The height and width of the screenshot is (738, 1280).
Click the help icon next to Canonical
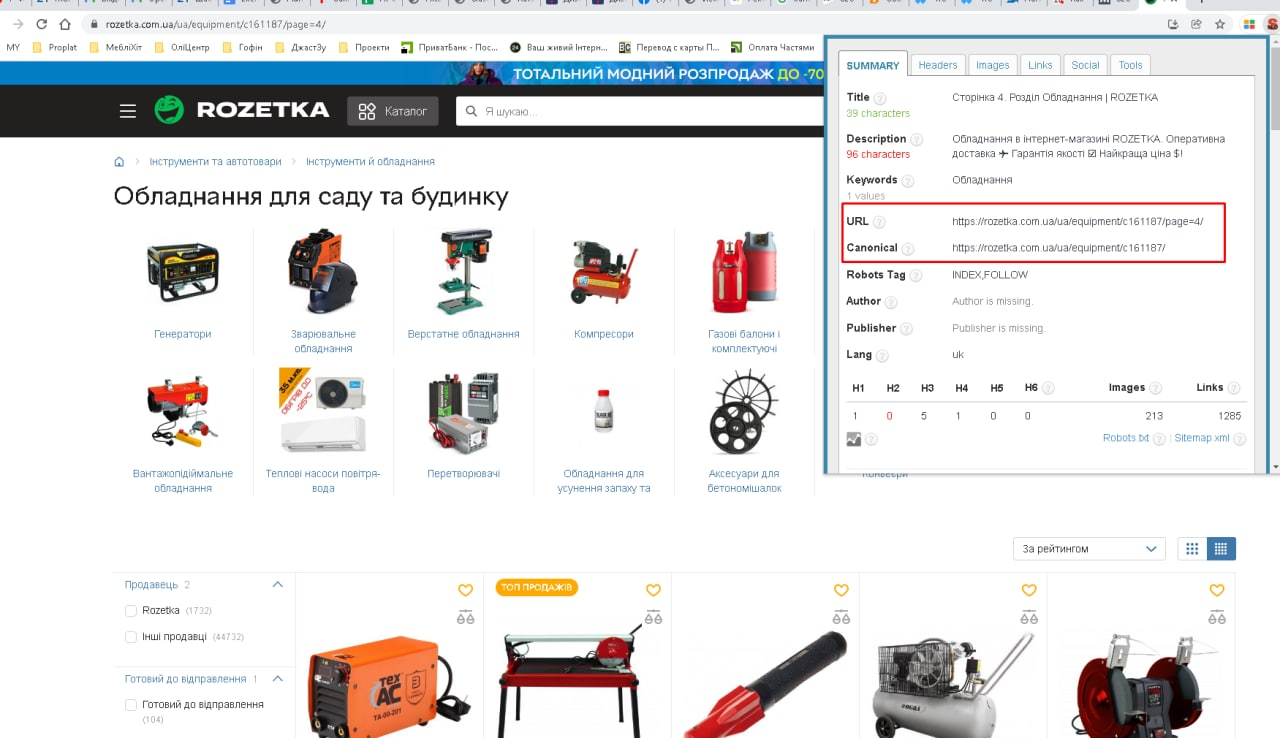(907, 249)
